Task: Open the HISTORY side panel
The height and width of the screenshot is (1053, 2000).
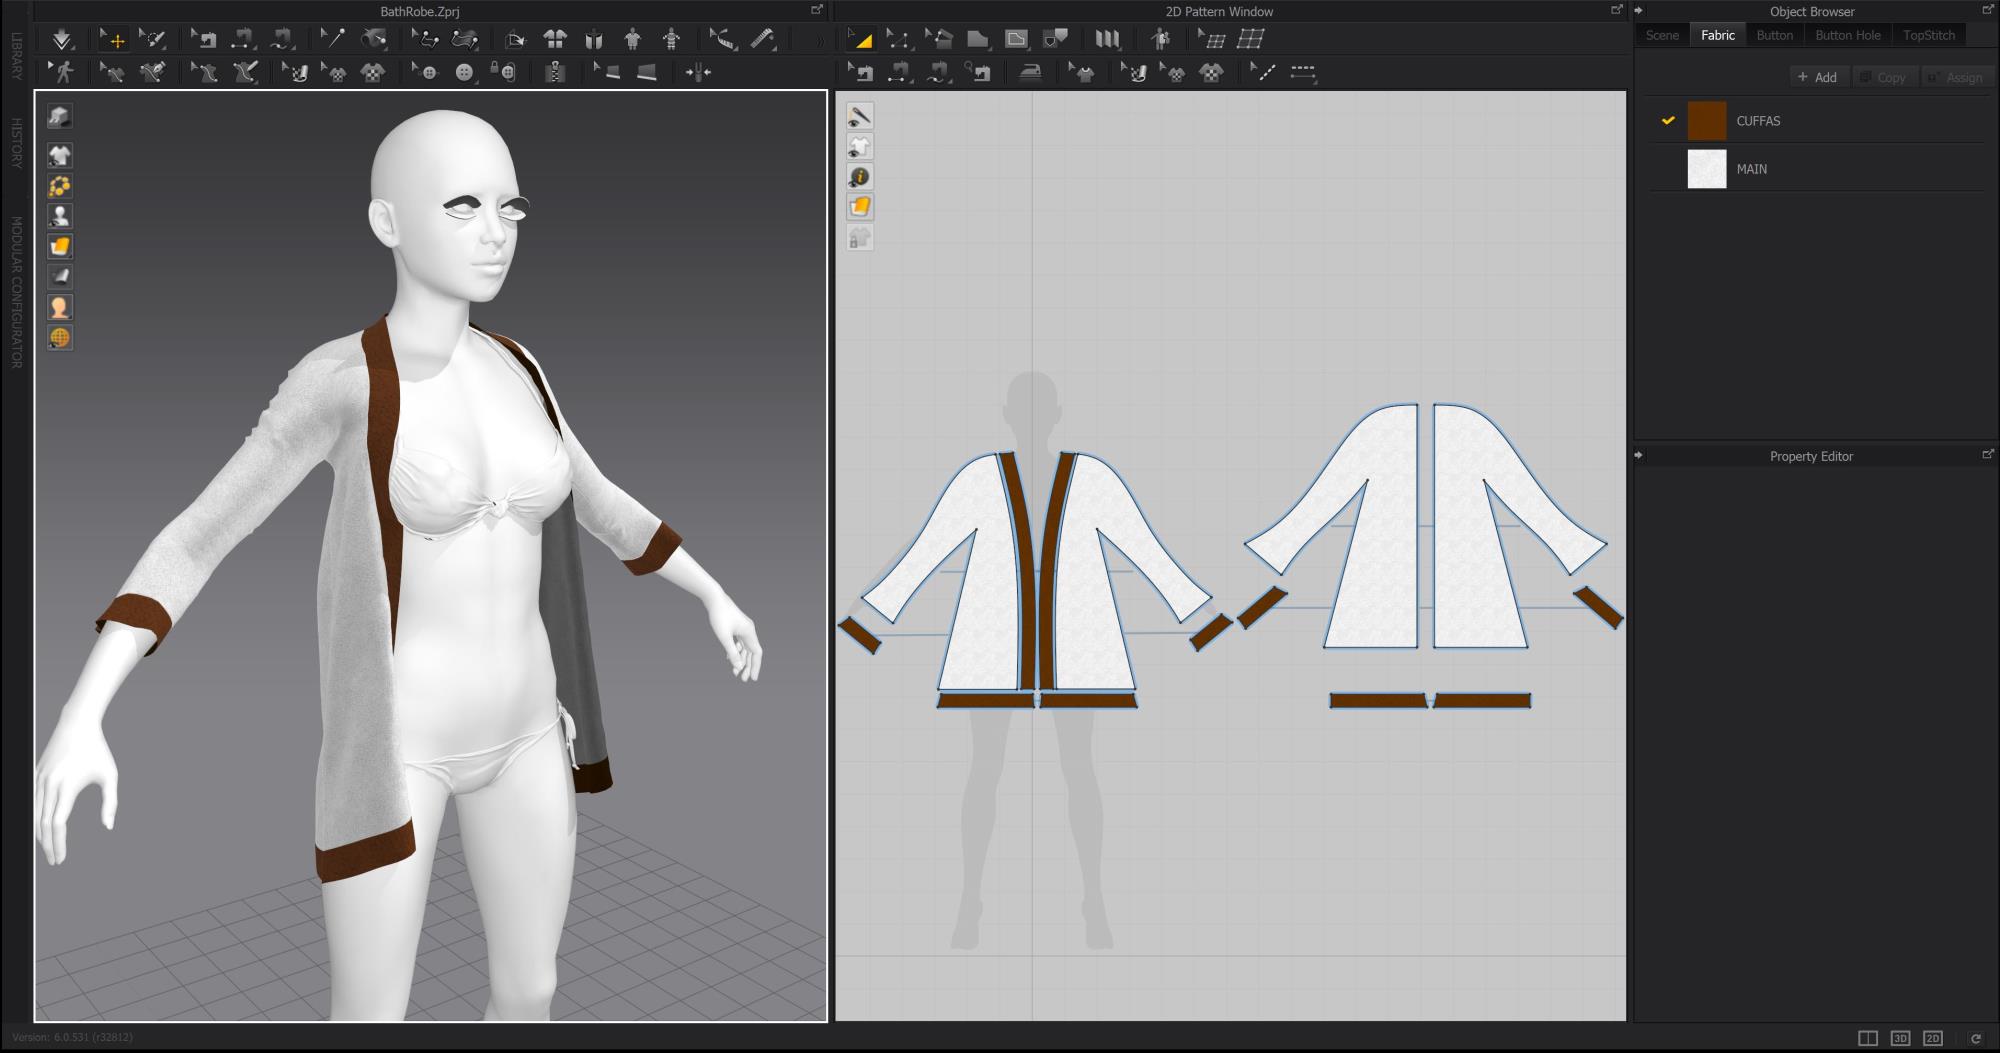Action: [16, 143]
